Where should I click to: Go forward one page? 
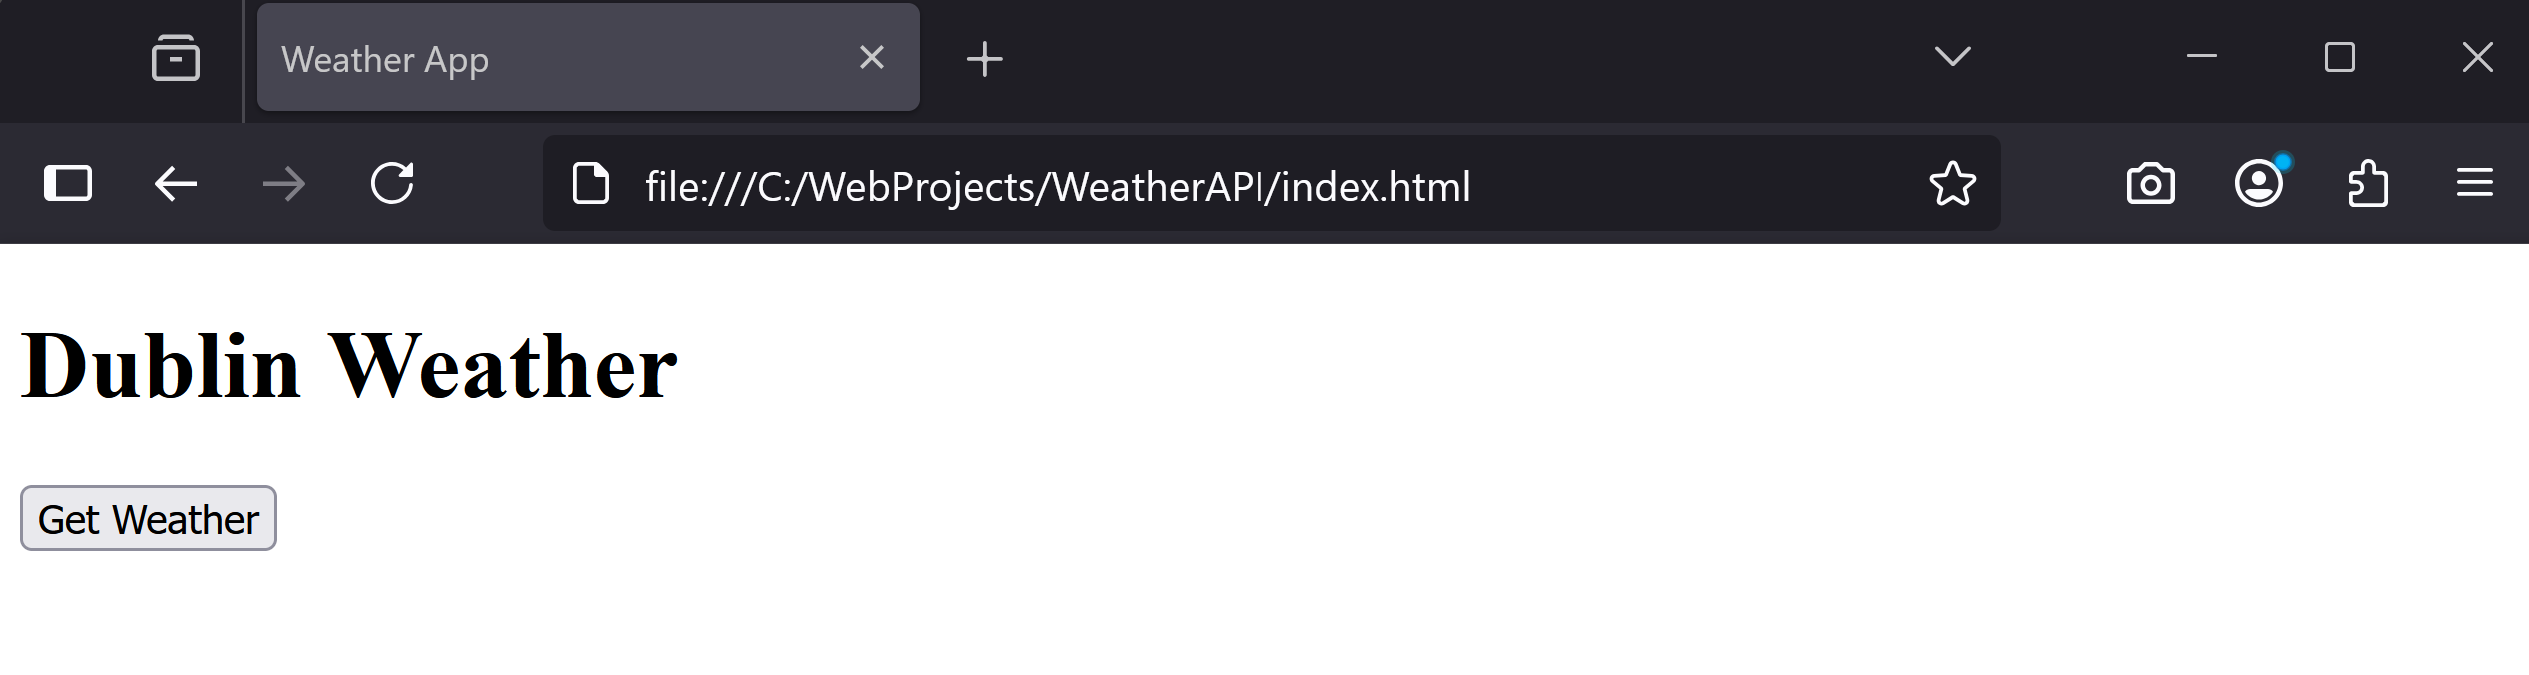click(284, 184)
